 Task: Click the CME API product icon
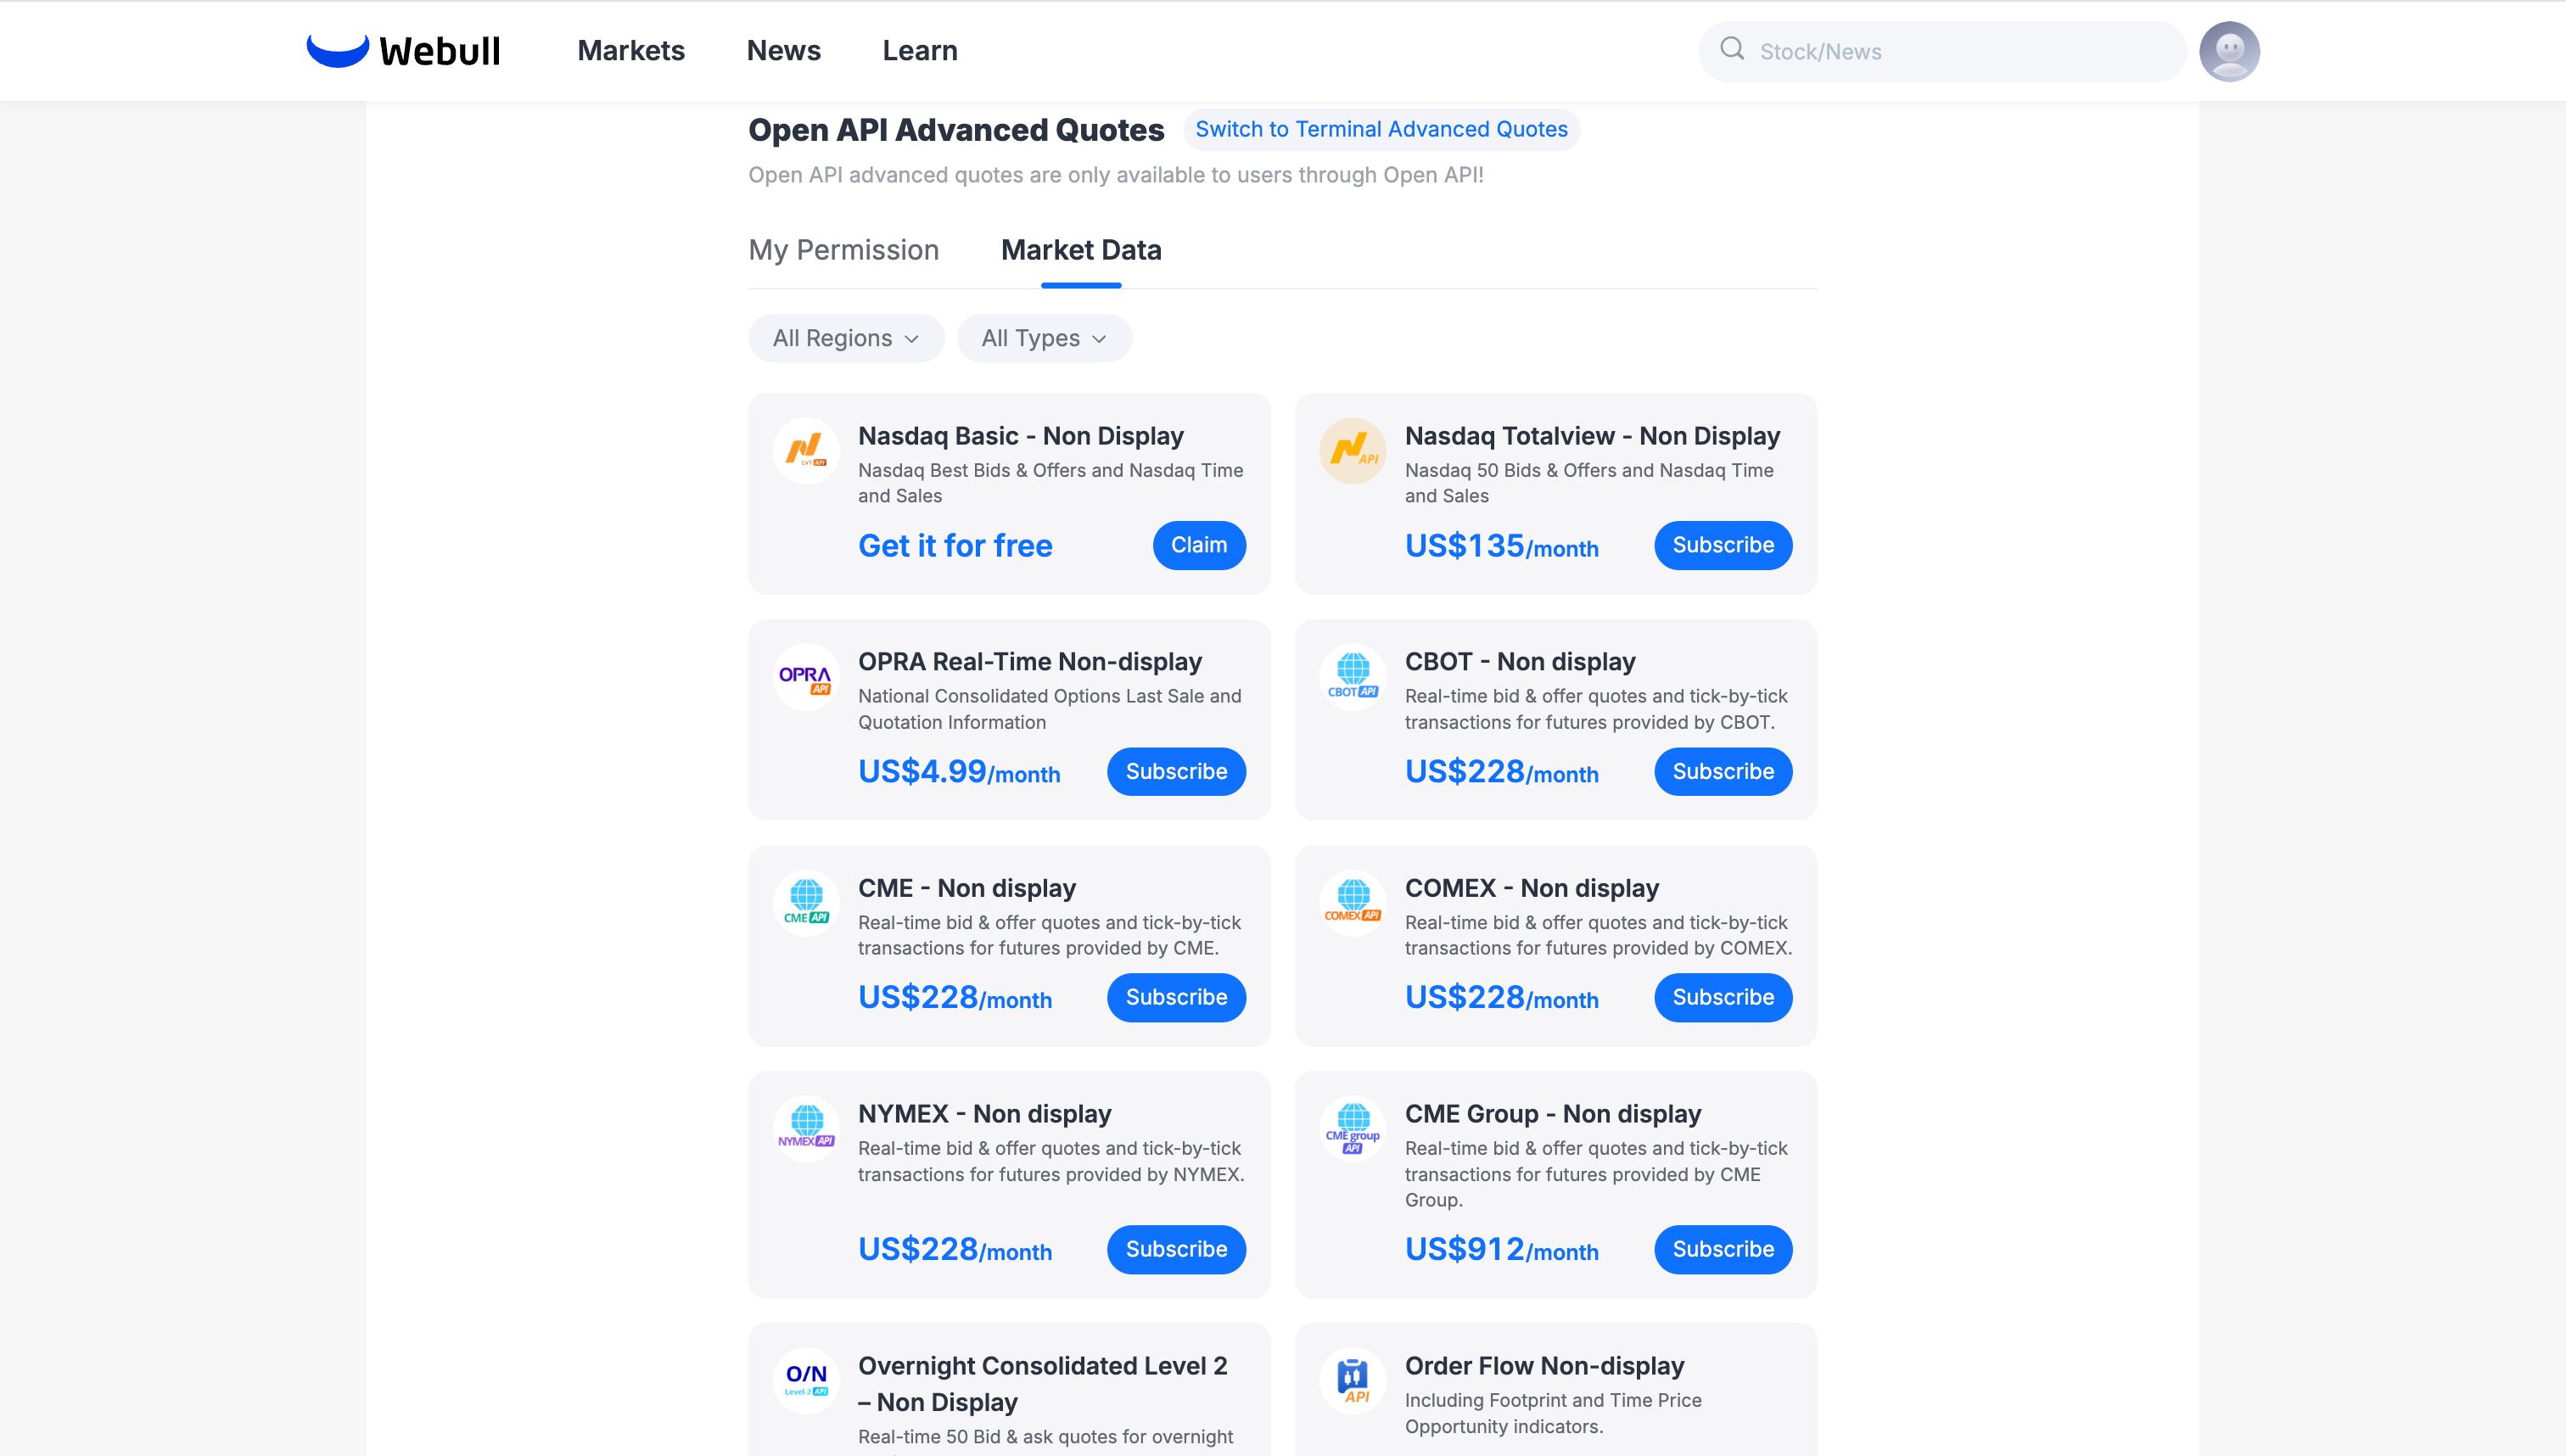click(806, 903)
